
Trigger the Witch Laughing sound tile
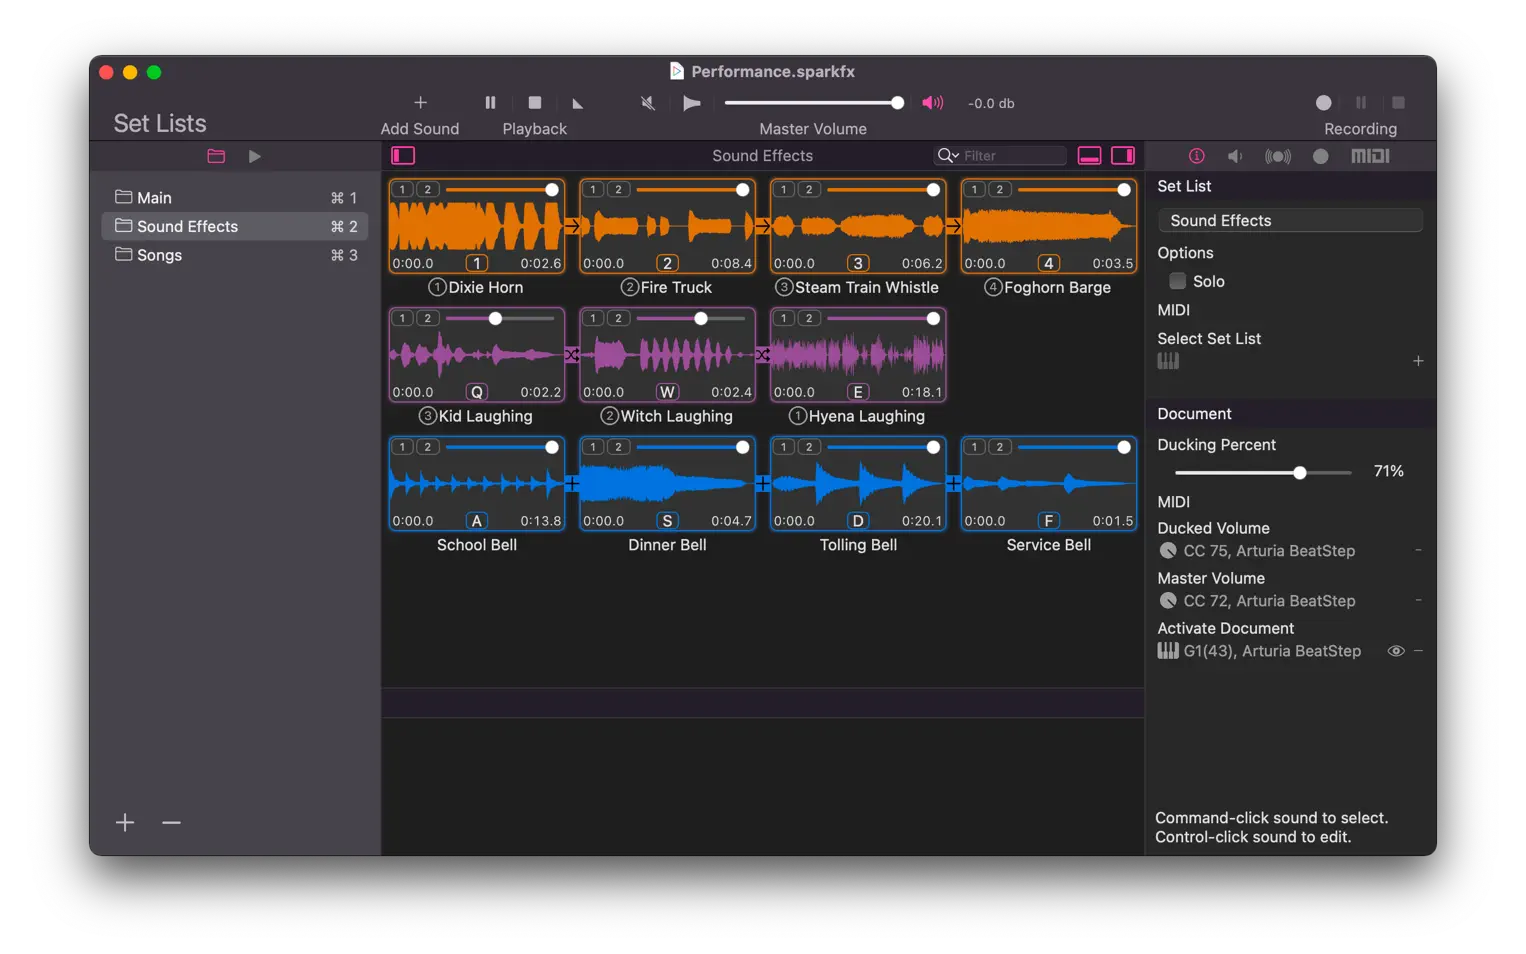click(x=667, y=355)
